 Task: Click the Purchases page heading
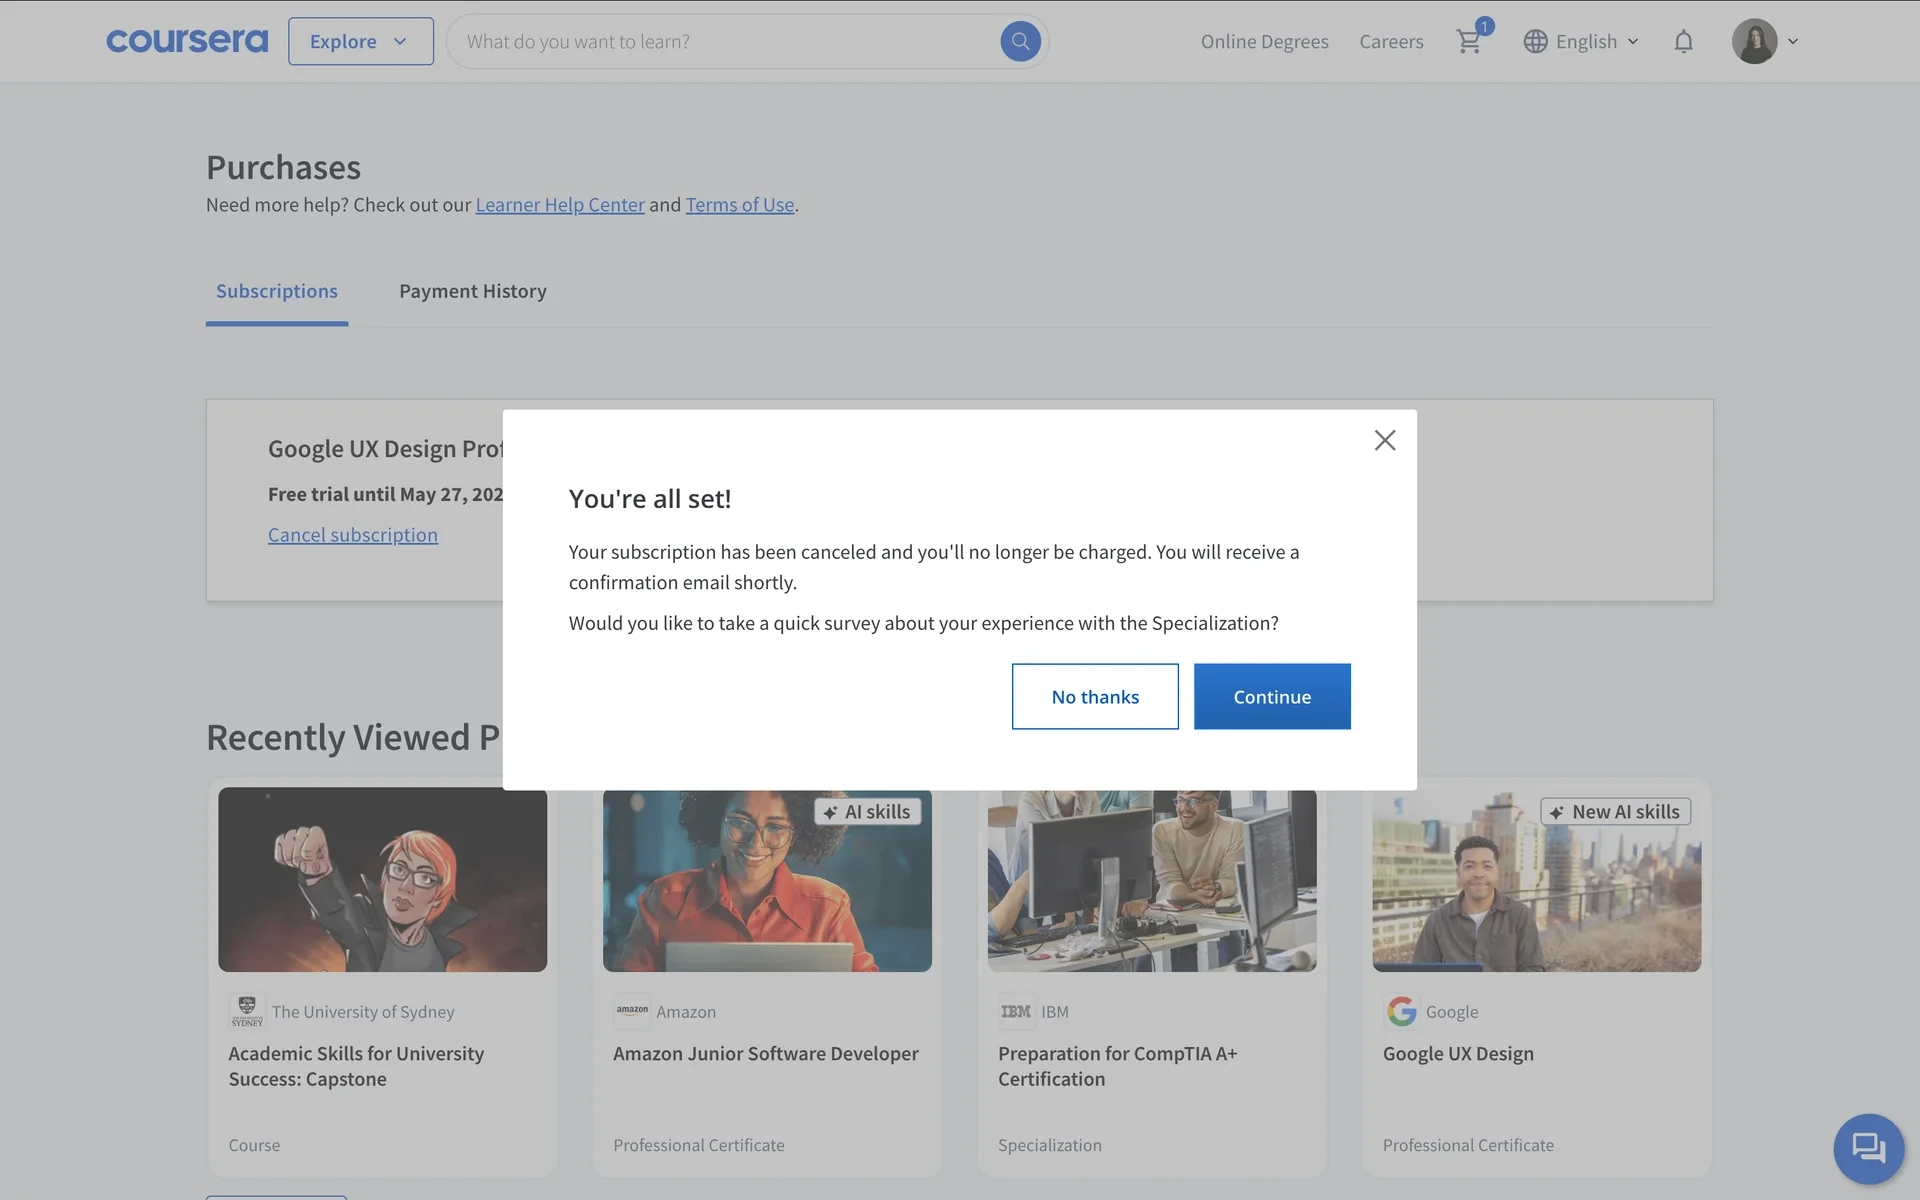click(283, 167)
